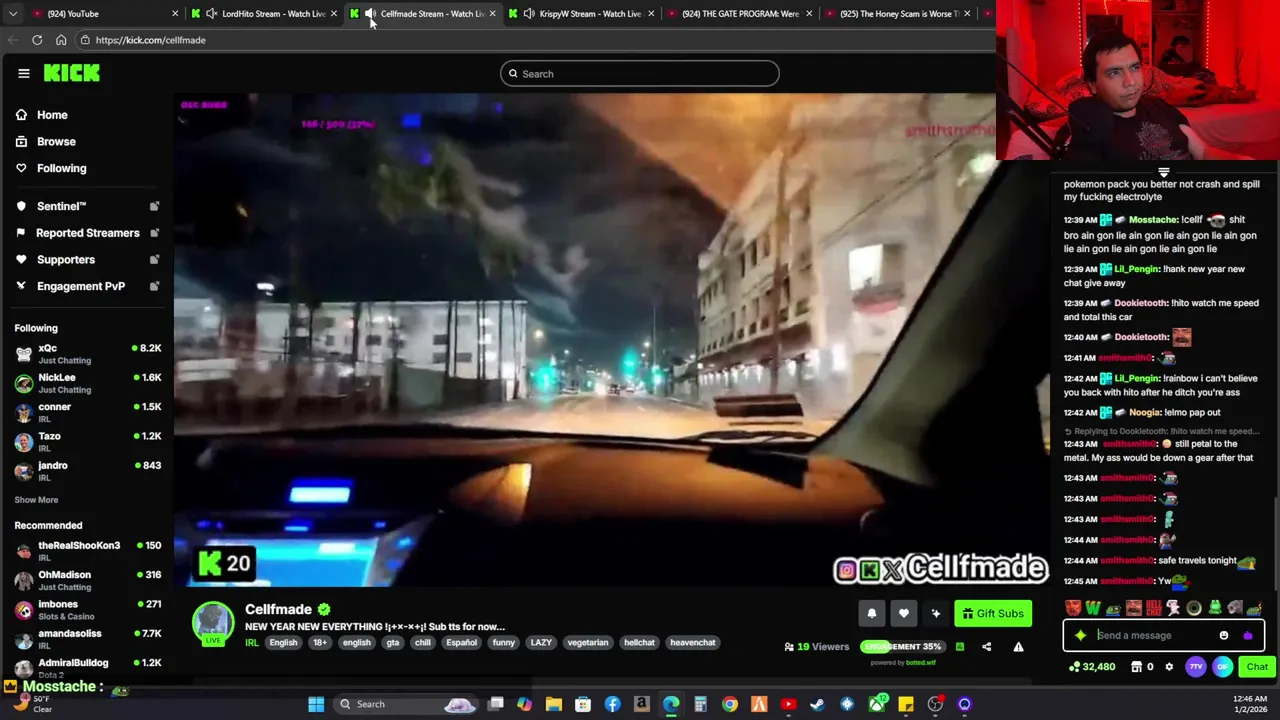Select the gta stream tag
The image size is (1280, 720).
click(x=392, y=643)
